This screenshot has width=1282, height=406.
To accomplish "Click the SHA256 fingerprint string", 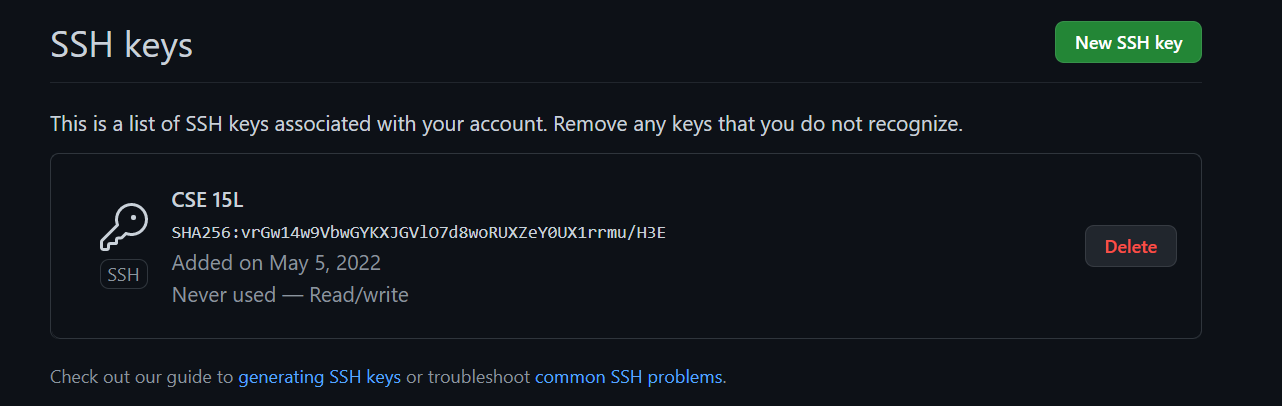I will point(419,233).
